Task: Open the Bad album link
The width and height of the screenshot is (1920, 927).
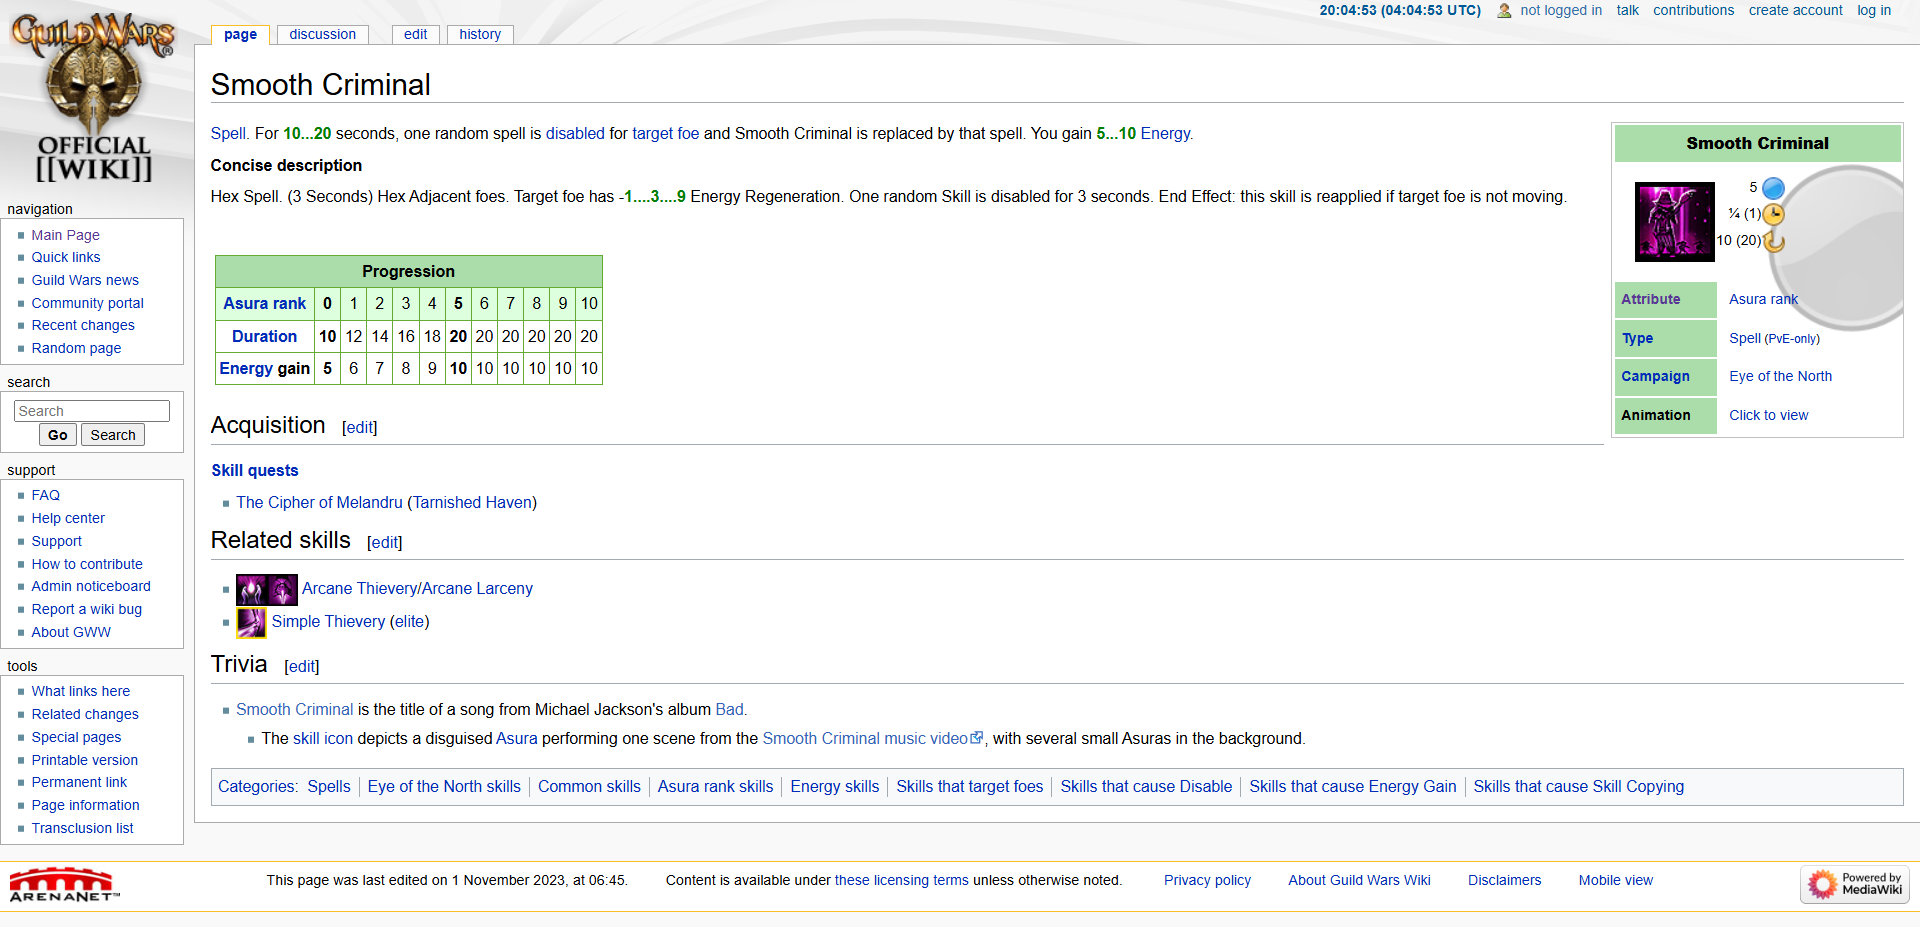Action: click(x=729, y=709)
